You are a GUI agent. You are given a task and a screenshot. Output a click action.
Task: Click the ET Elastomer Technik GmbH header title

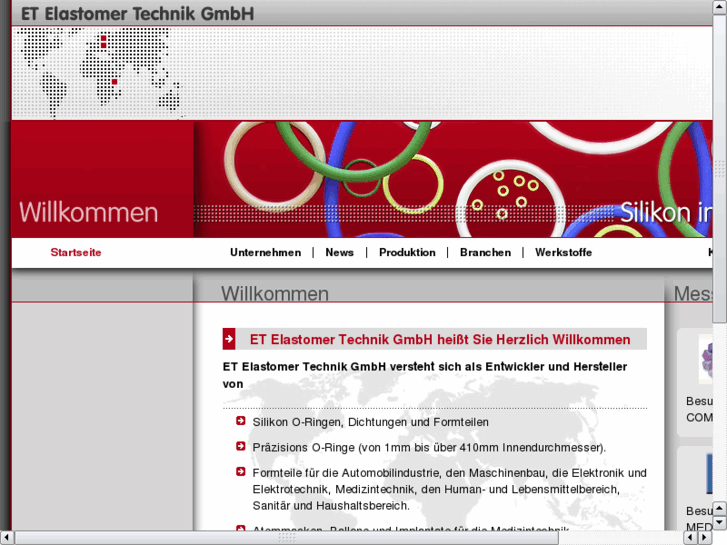138,14
